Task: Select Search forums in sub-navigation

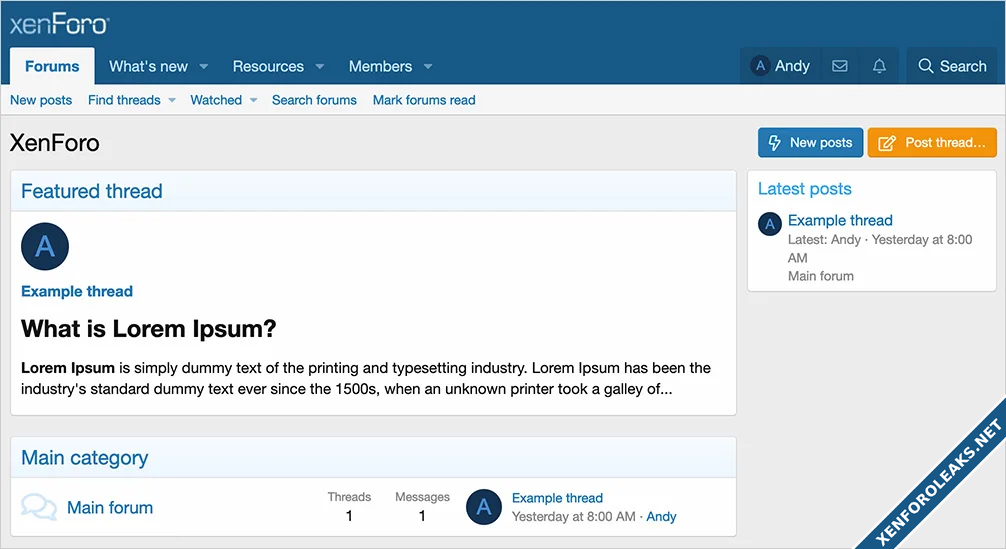Action: [x=314, y=100]
